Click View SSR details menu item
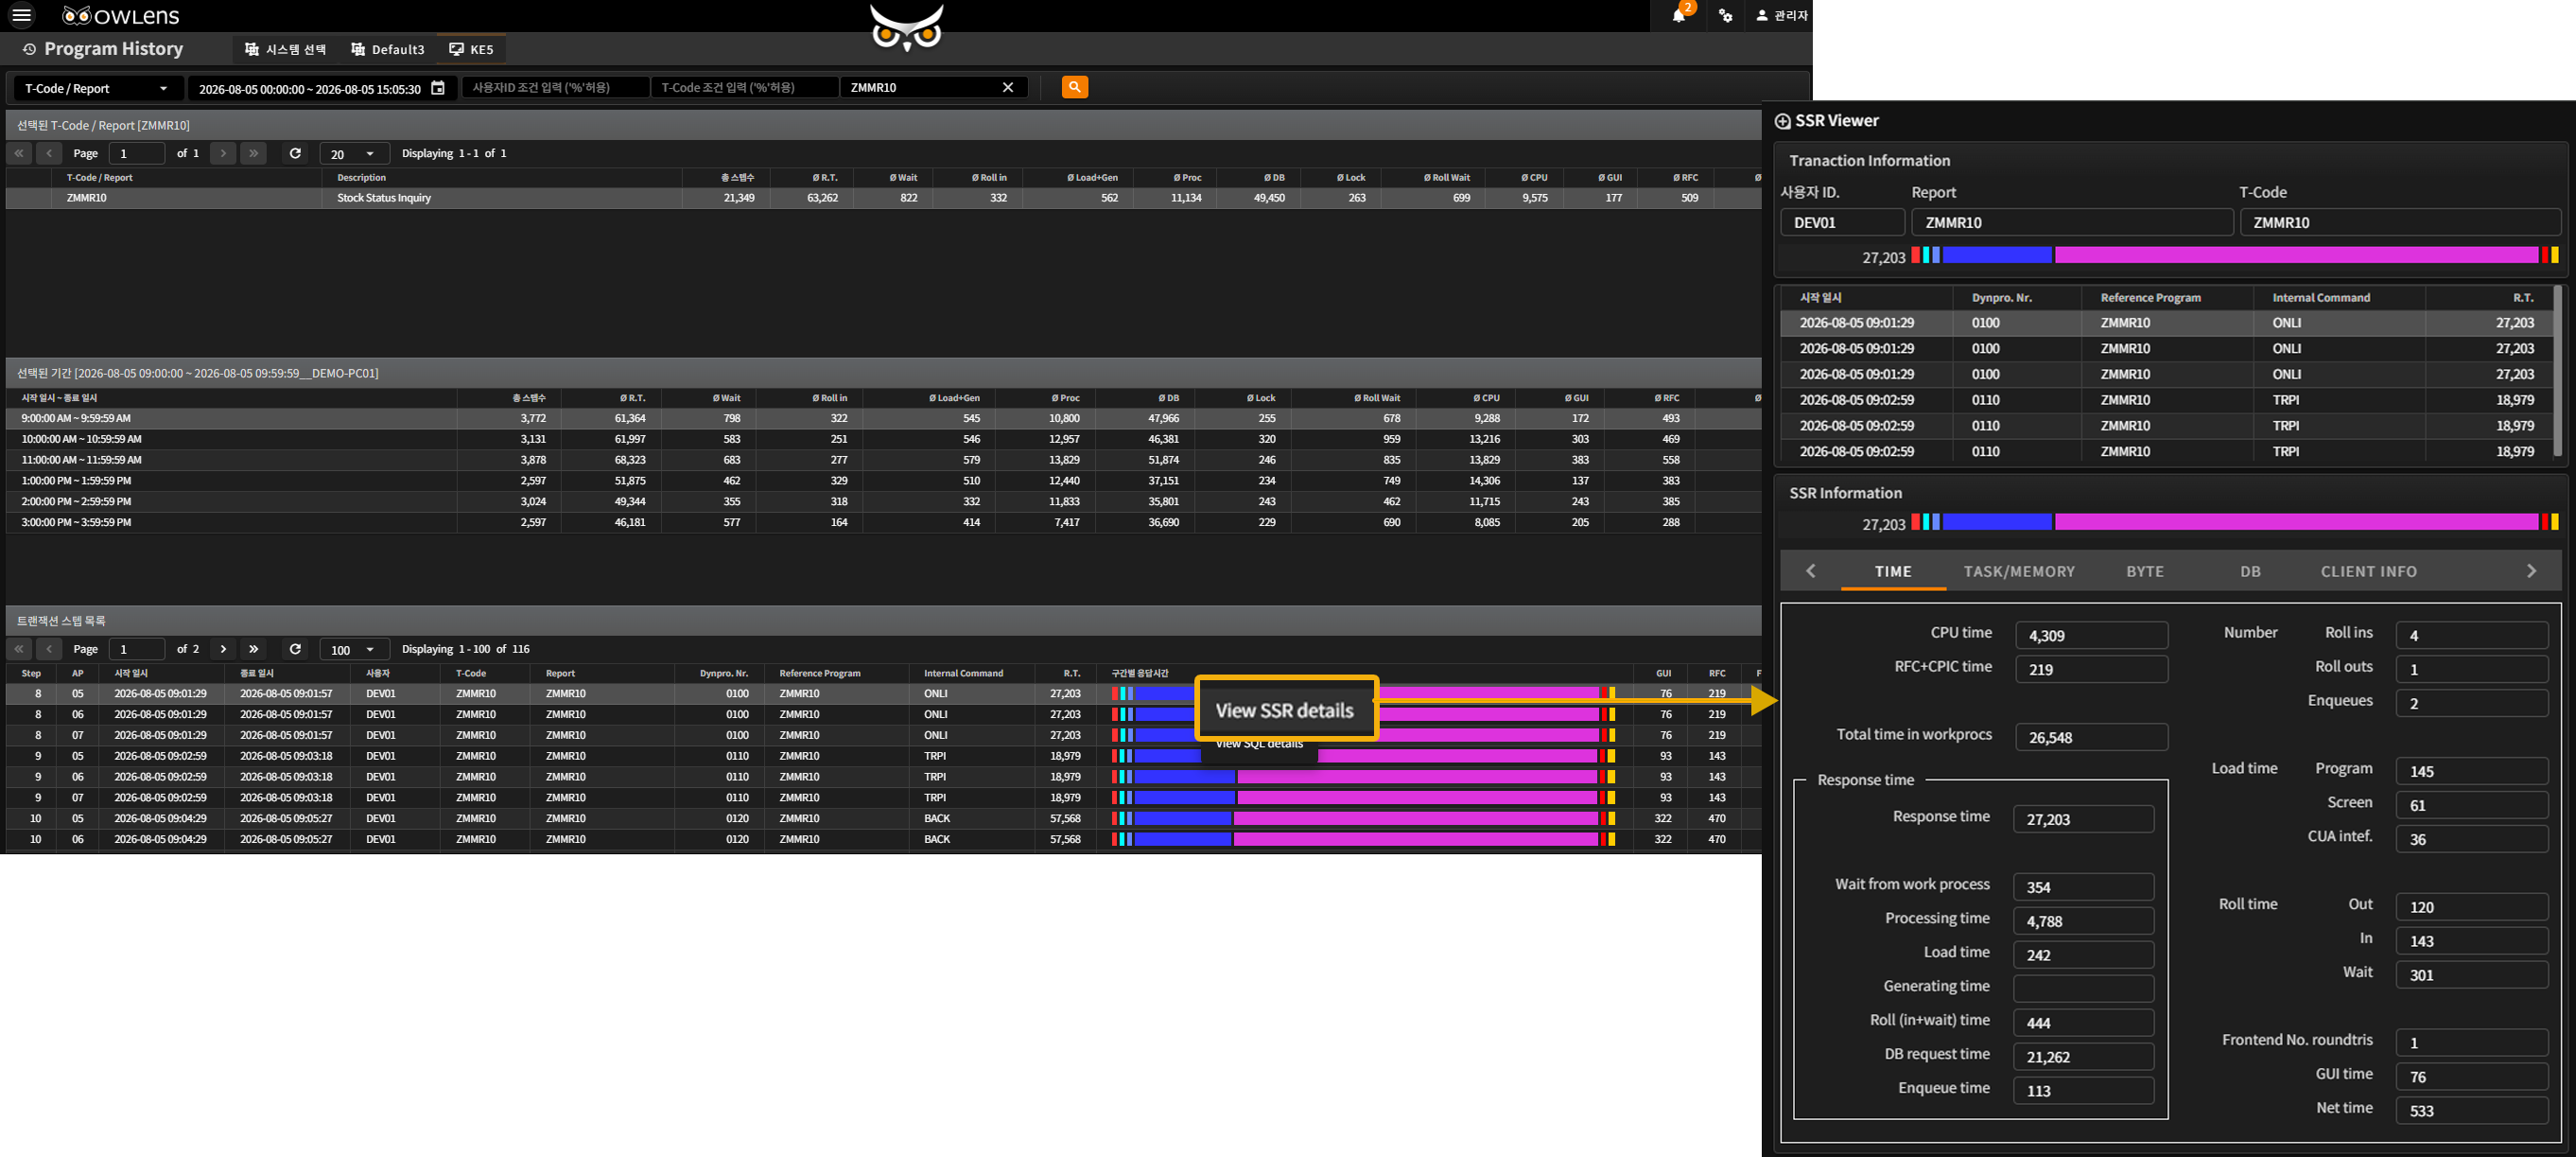This screenshot has width=2576, height=1157. [x=1285, y=710]
